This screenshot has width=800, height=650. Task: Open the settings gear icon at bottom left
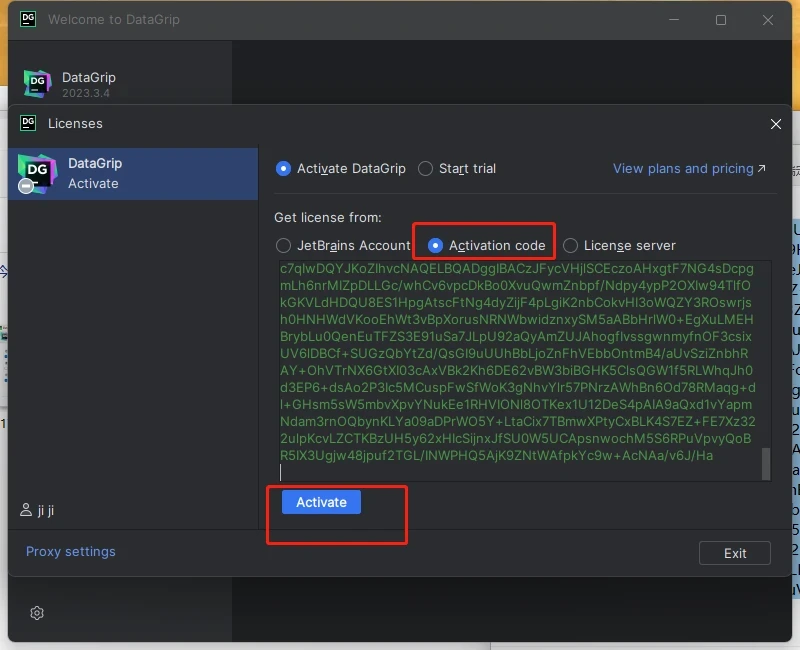pyautogui.click(x=37, y=613)
